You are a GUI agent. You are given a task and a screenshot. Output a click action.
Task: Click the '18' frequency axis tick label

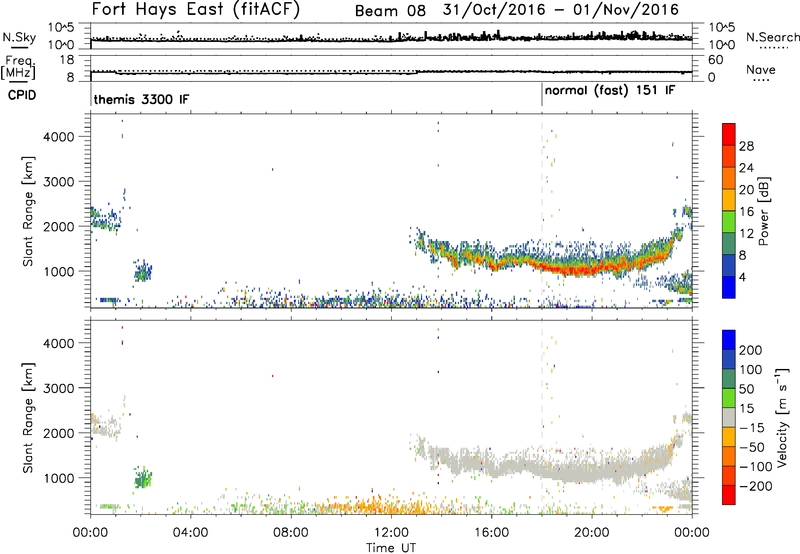[67, 60]
